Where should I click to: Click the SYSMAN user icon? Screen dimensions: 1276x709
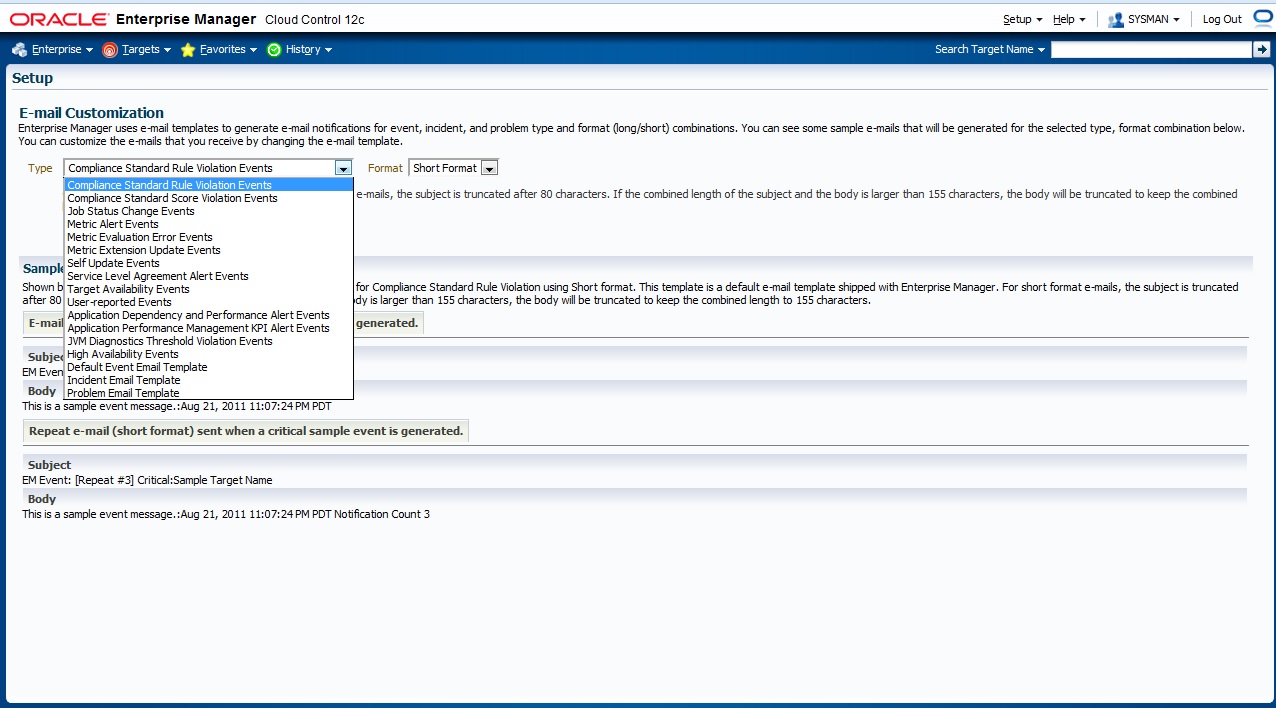[x=1116, y=19]
